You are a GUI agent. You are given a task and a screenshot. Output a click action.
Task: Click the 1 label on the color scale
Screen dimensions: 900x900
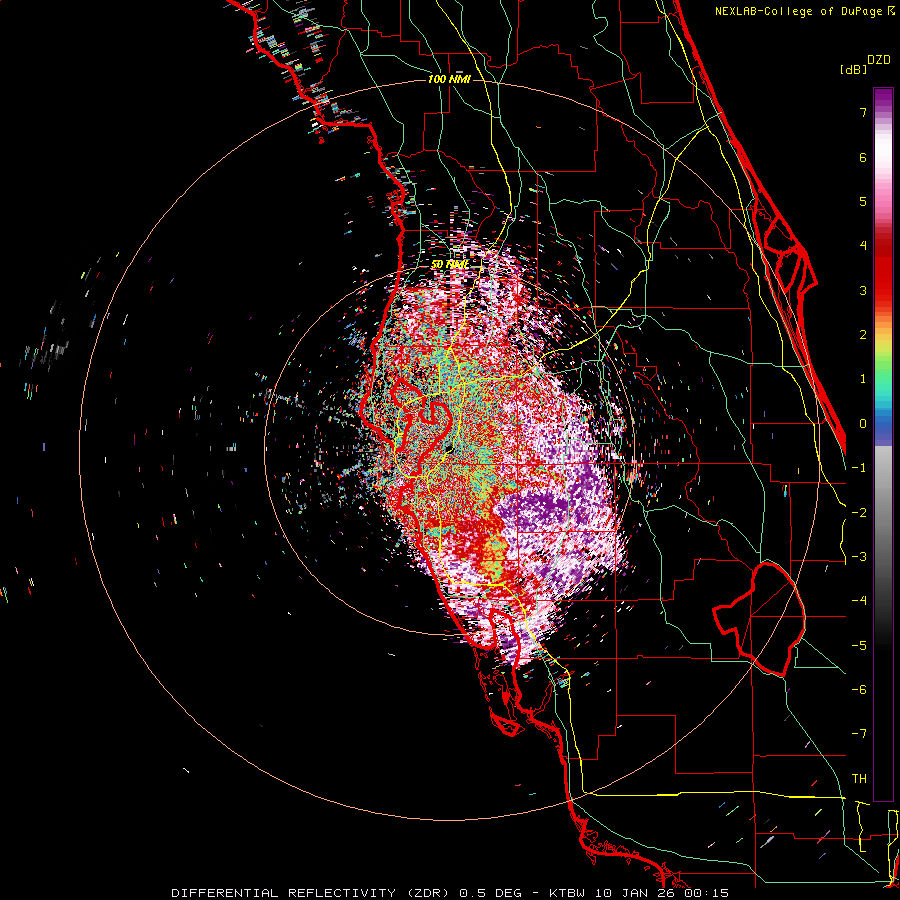point(863,379)
